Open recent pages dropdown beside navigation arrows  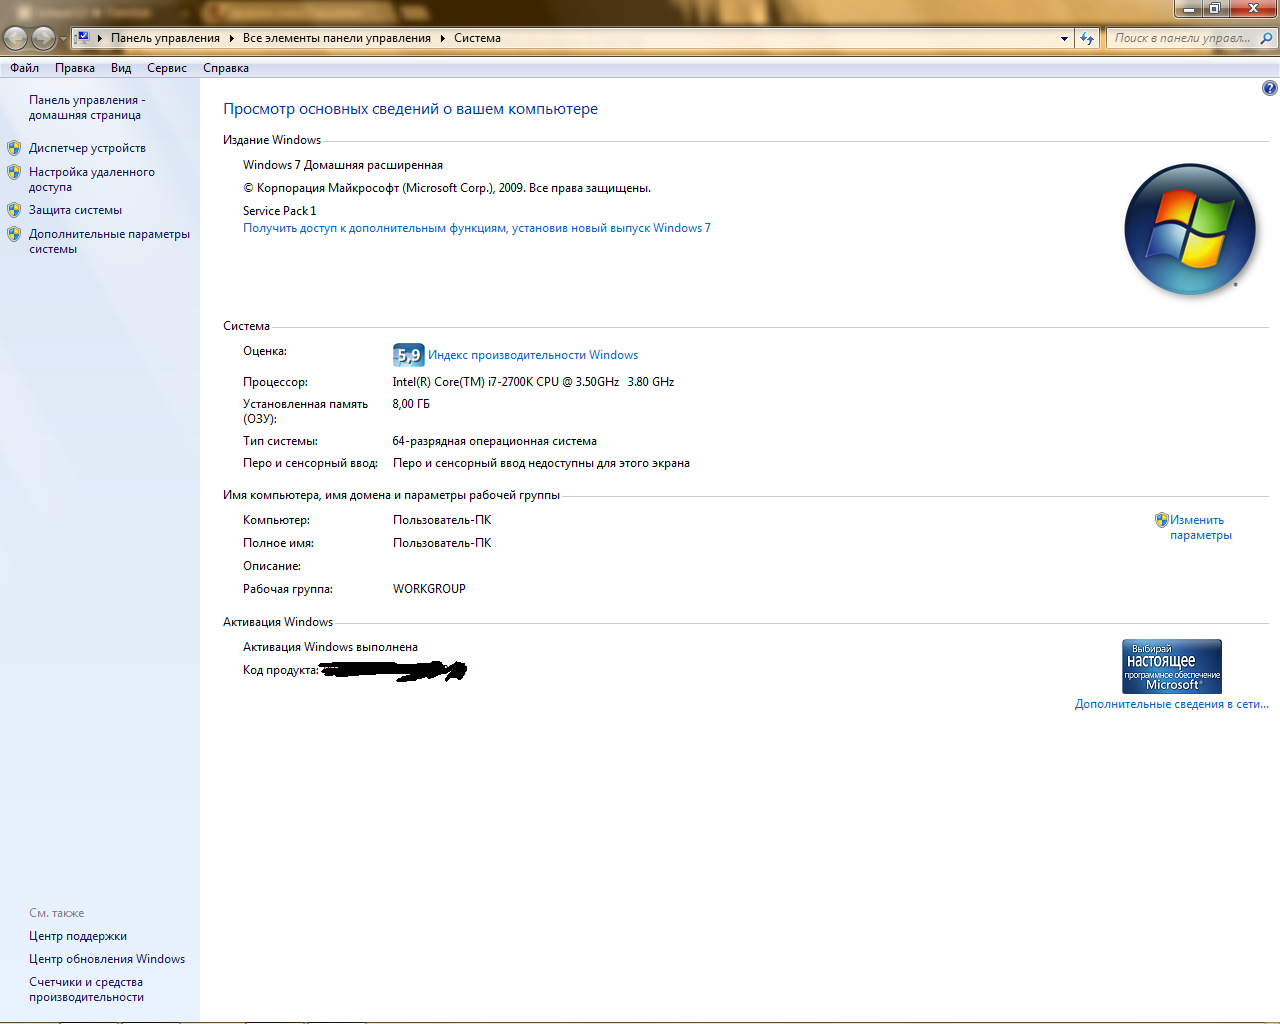(x=63, y=39)
